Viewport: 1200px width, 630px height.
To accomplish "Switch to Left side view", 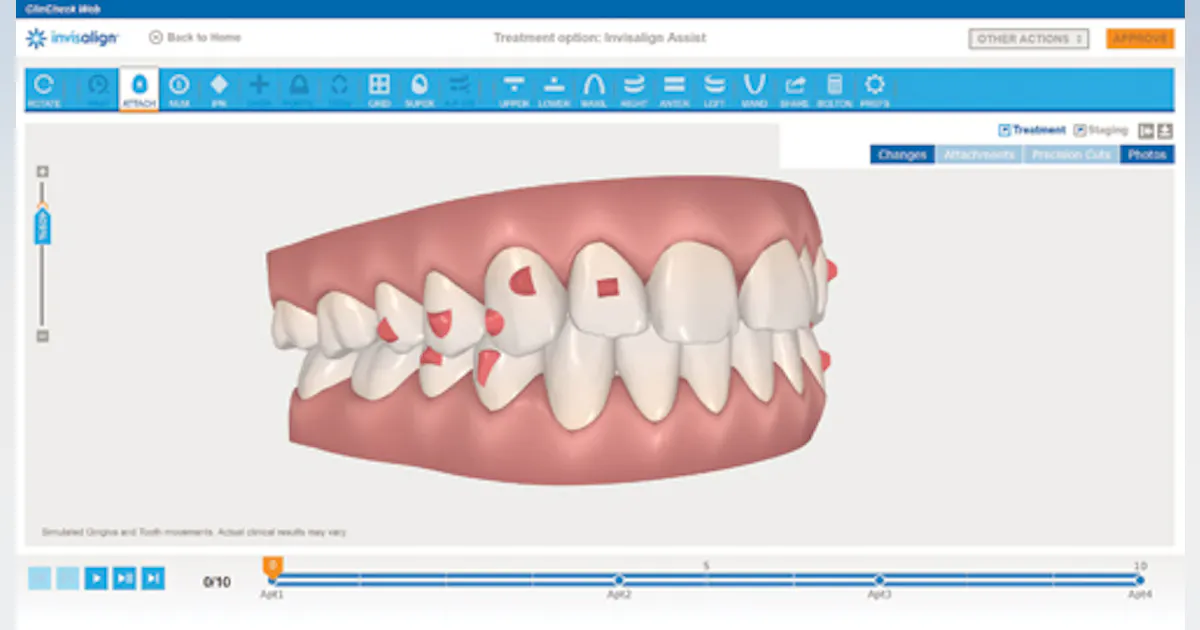I will tap(714, 89).
